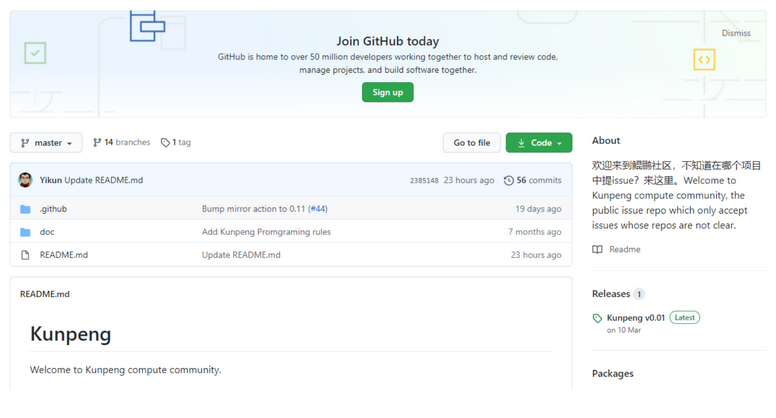Open the doc folder
The height and width of the screenshot is (418, 776).
[47, 232]
